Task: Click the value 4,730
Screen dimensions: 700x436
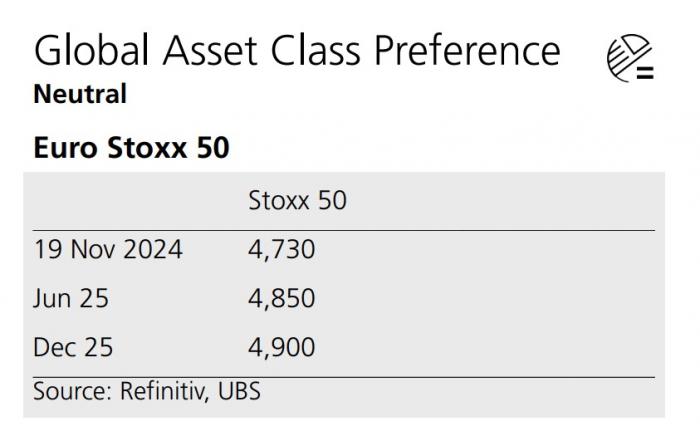Action: [282, 249]
